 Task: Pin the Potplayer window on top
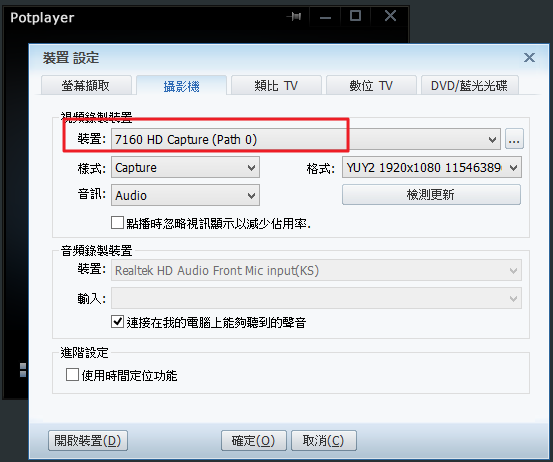point(294,16)
